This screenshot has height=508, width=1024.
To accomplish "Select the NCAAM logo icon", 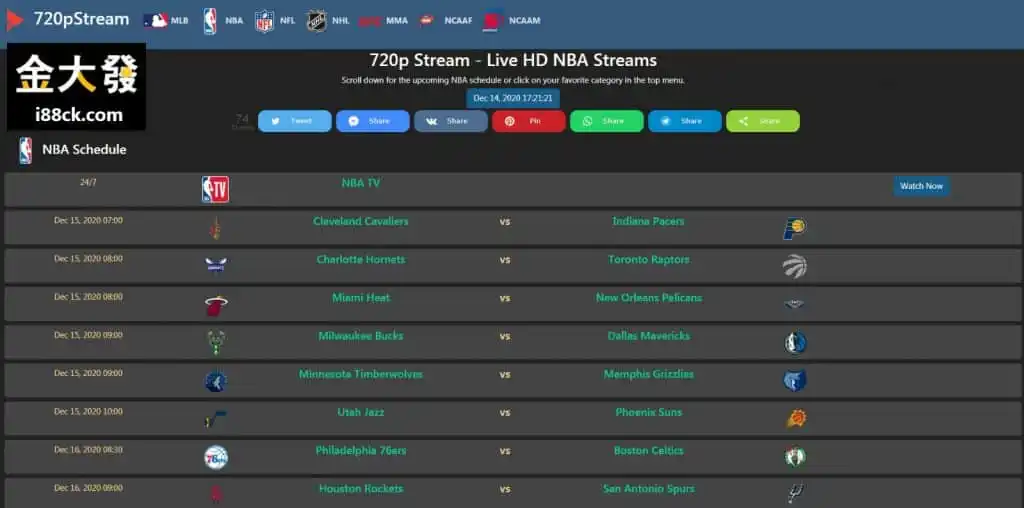I will pos(493,20).
